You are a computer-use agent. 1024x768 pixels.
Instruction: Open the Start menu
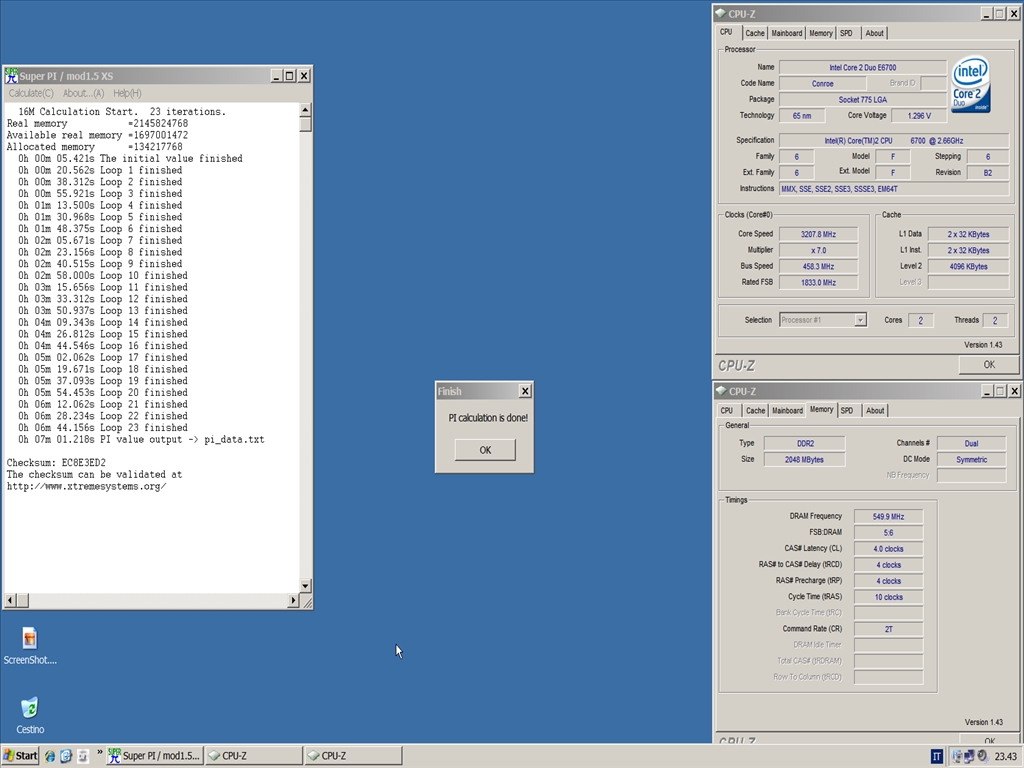pos(20,756)
